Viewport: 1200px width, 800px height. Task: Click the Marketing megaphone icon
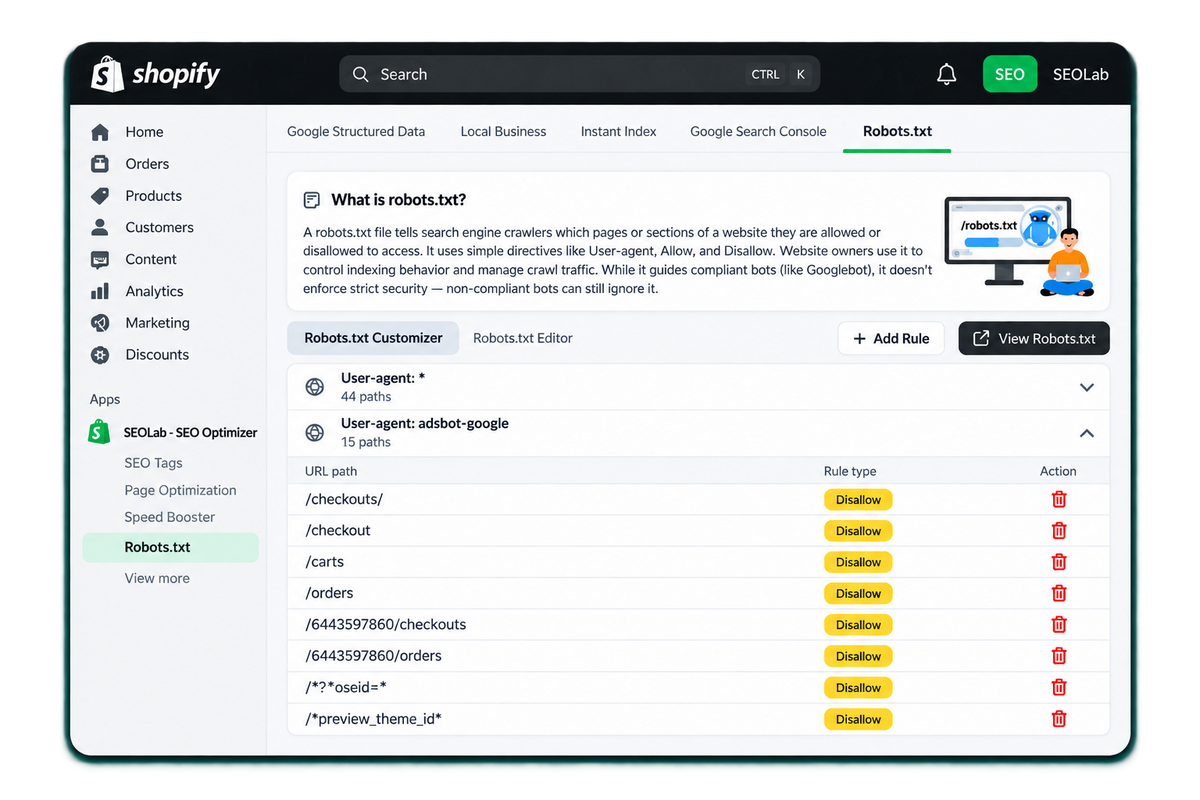(x=100, y=323)
